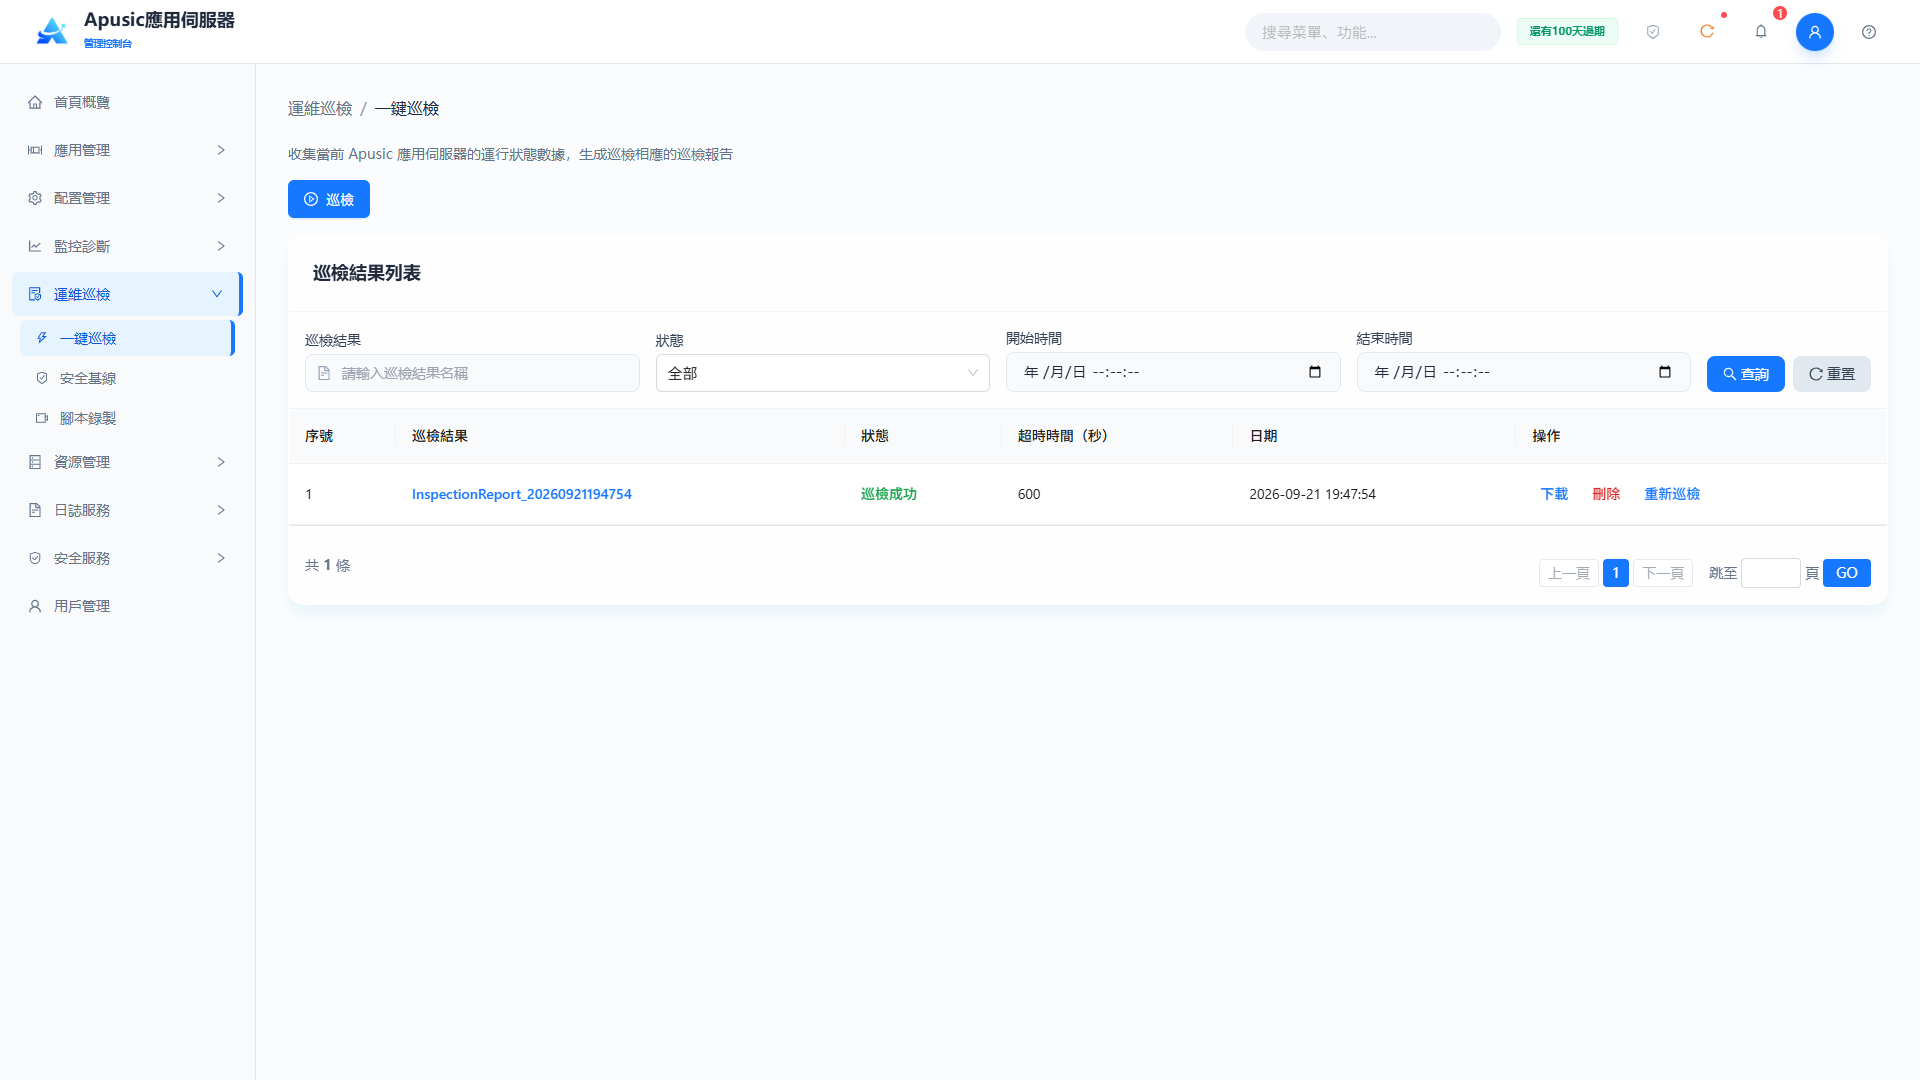Focus the 巡檢結果 name input field
The image size is (1920, 1080).
tap(472, 373)
